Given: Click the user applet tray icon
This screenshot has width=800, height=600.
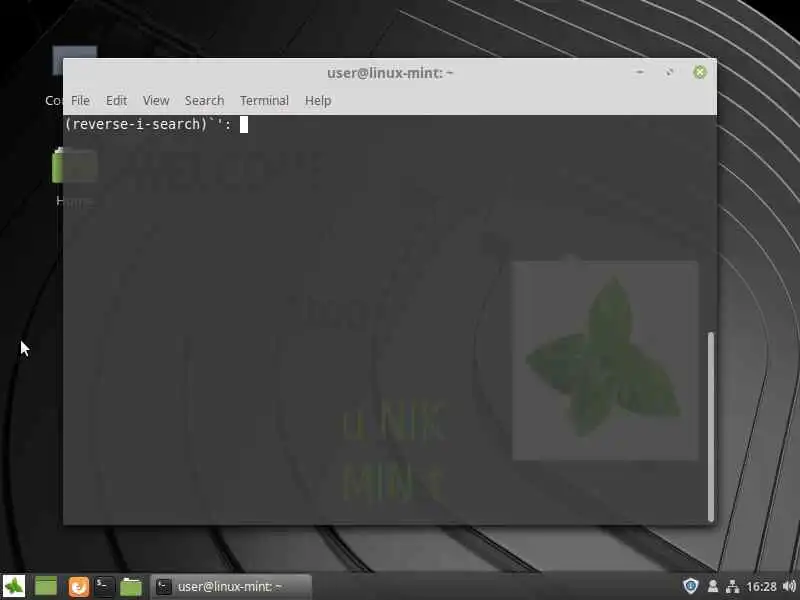Looking at the screenshot, I should click(x=713, y=586).
